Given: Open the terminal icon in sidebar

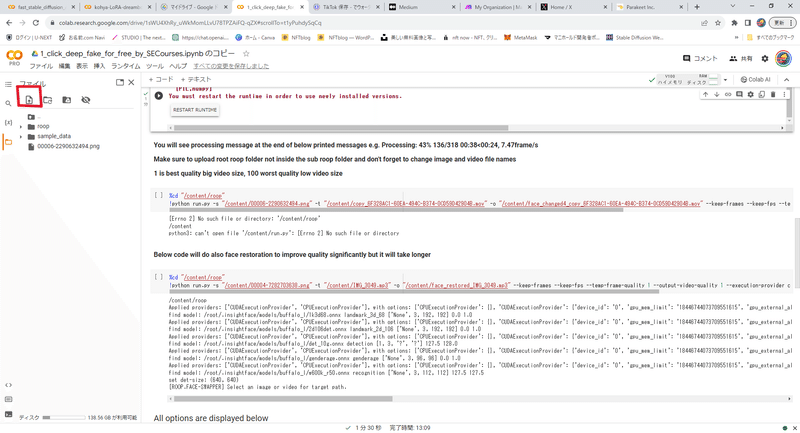Looking at the screenshot, I should [8, 414].
